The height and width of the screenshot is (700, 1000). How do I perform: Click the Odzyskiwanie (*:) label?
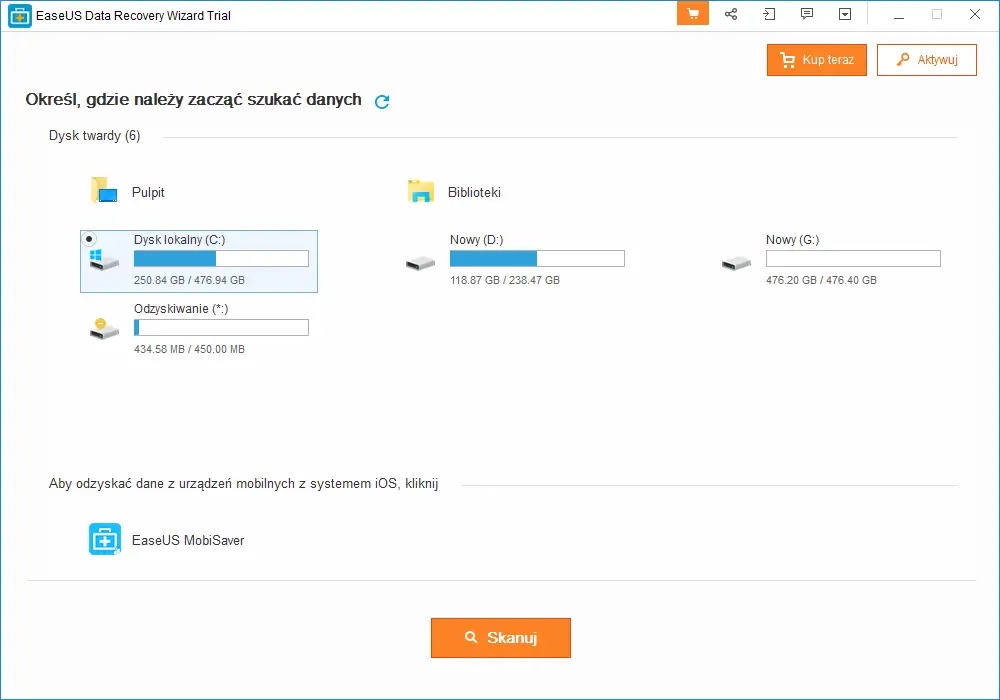[x=181, y=309]
